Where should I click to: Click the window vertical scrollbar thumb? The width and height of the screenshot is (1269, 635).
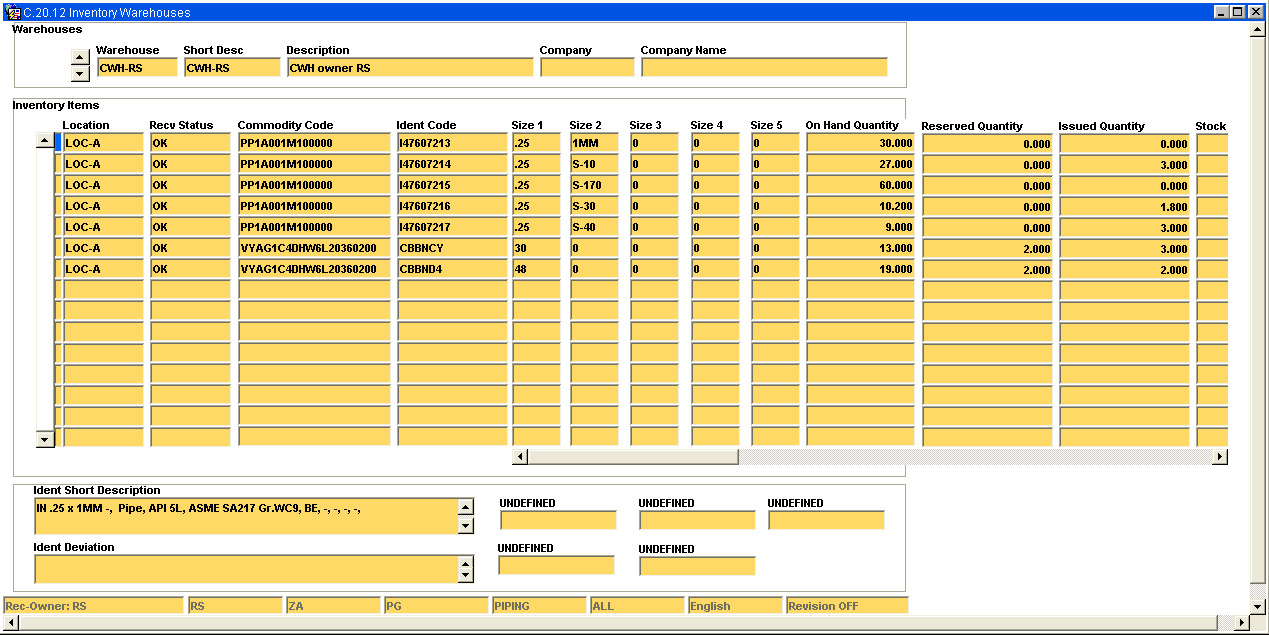[1259, 312]
